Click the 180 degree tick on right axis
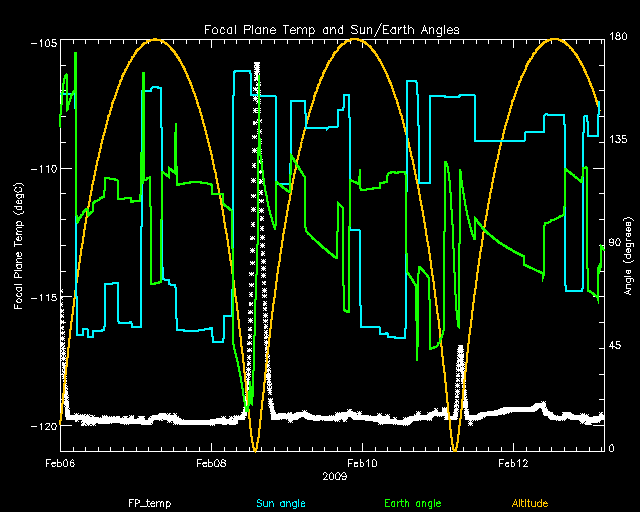Image resolution: width=640 pixels, height=512 pixels. (619, 38)
